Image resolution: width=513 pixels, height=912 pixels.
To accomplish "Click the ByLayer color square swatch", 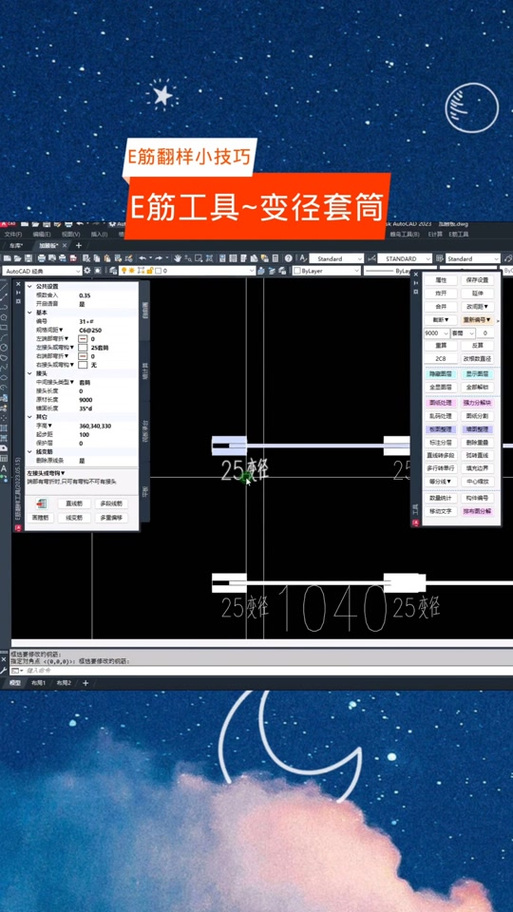I will tap(297, 270).
